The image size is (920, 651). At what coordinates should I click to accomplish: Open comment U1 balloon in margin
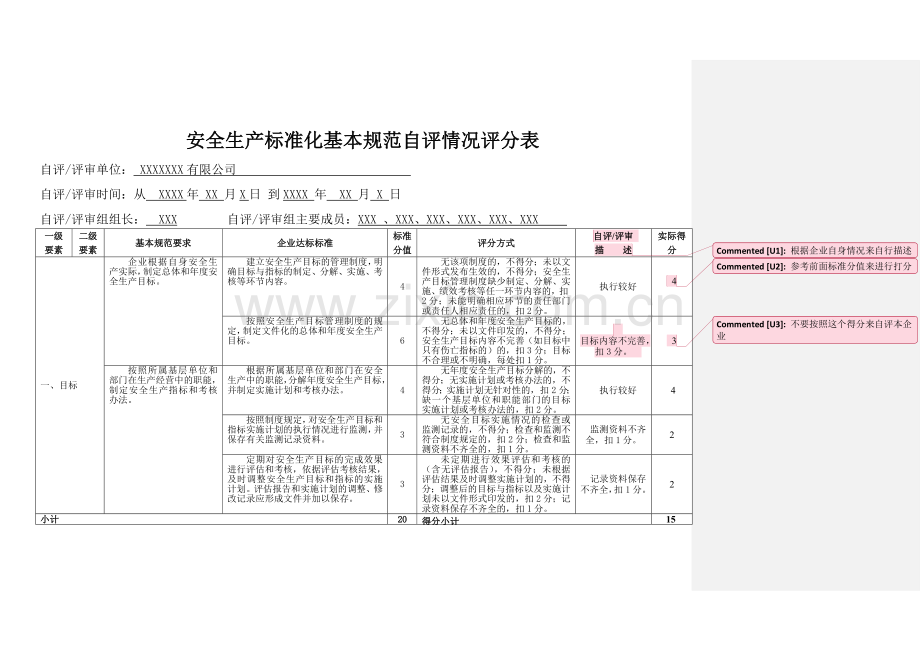815,250
